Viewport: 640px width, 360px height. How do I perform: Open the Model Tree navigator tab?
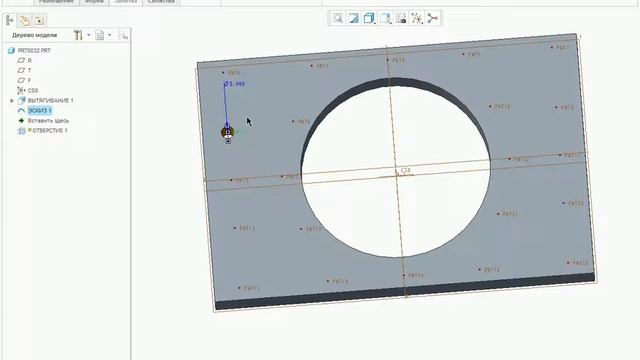(10, 20)
